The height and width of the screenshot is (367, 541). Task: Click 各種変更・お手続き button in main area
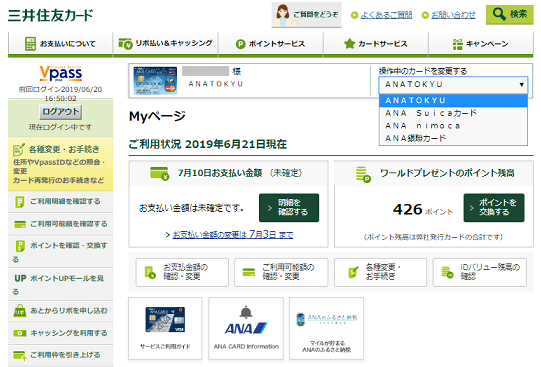pos(380,272)
